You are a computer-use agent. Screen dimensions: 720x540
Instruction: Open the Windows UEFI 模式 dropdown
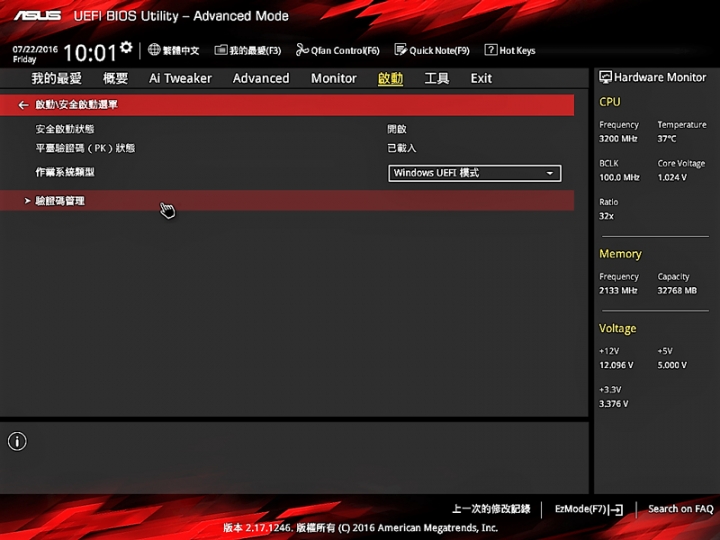pyautogui.click(x=474, y=173)
